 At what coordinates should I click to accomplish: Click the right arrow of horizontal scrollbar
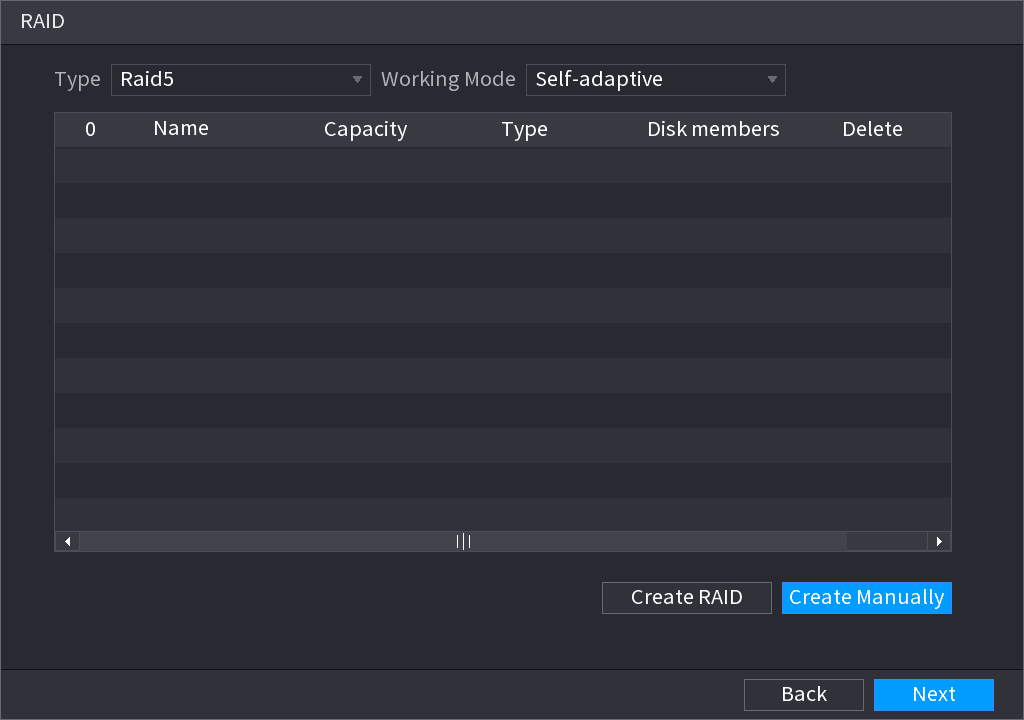(939, 541)
